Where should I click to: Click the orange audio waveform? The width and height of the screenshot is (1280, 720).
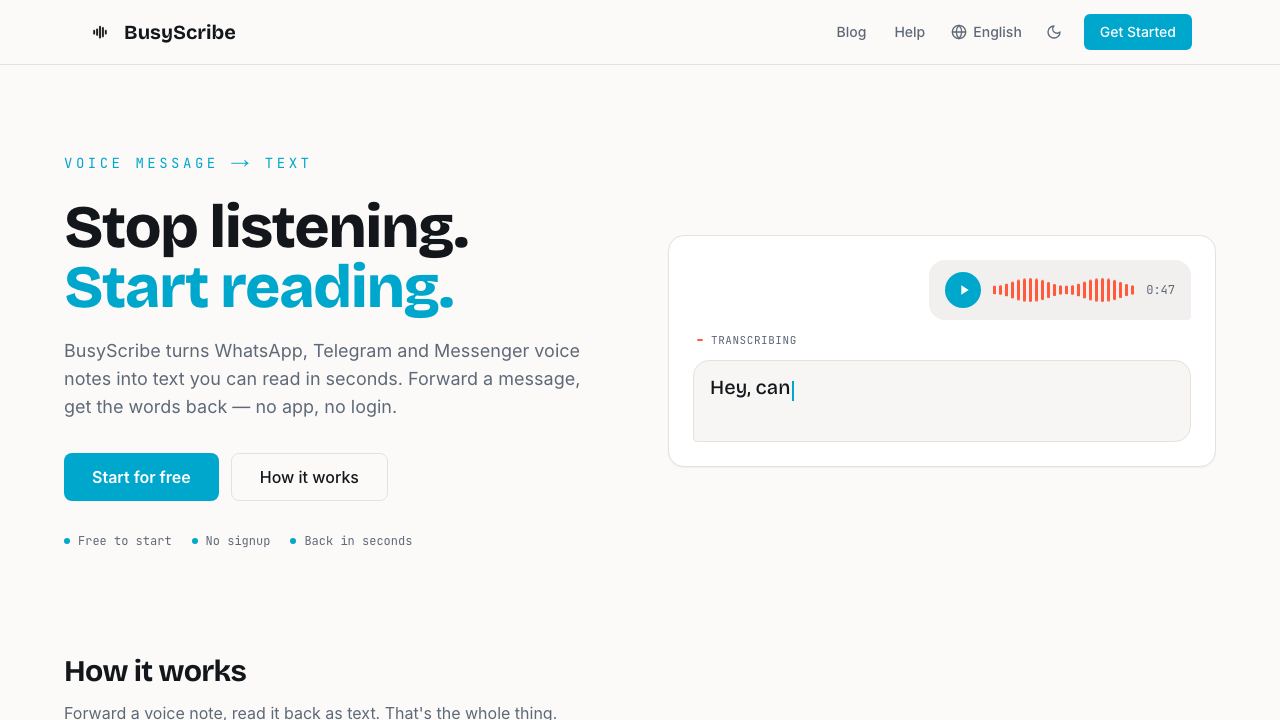[x=1063, y=290]
